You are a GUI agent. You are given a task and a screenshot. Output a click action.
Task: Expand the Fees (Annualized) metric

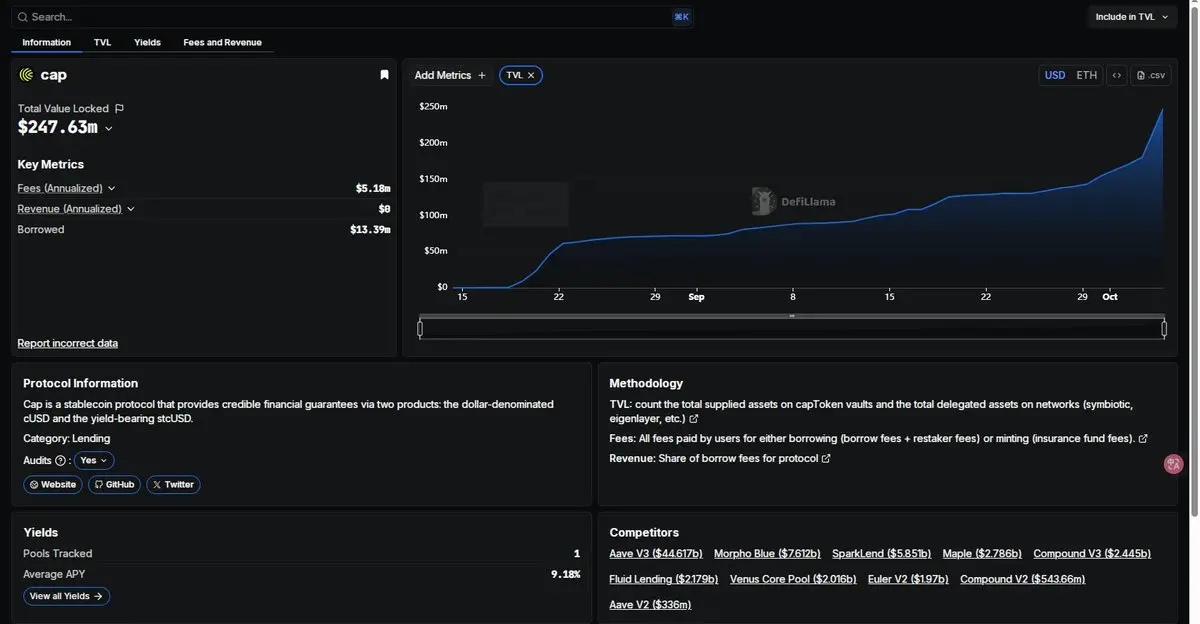(x=66, y=188)
